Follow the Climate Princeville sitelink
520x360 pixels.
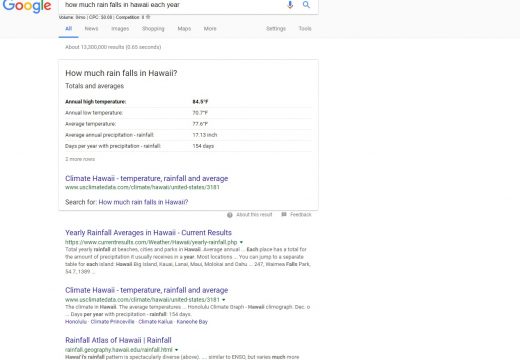tap(112, 322)
